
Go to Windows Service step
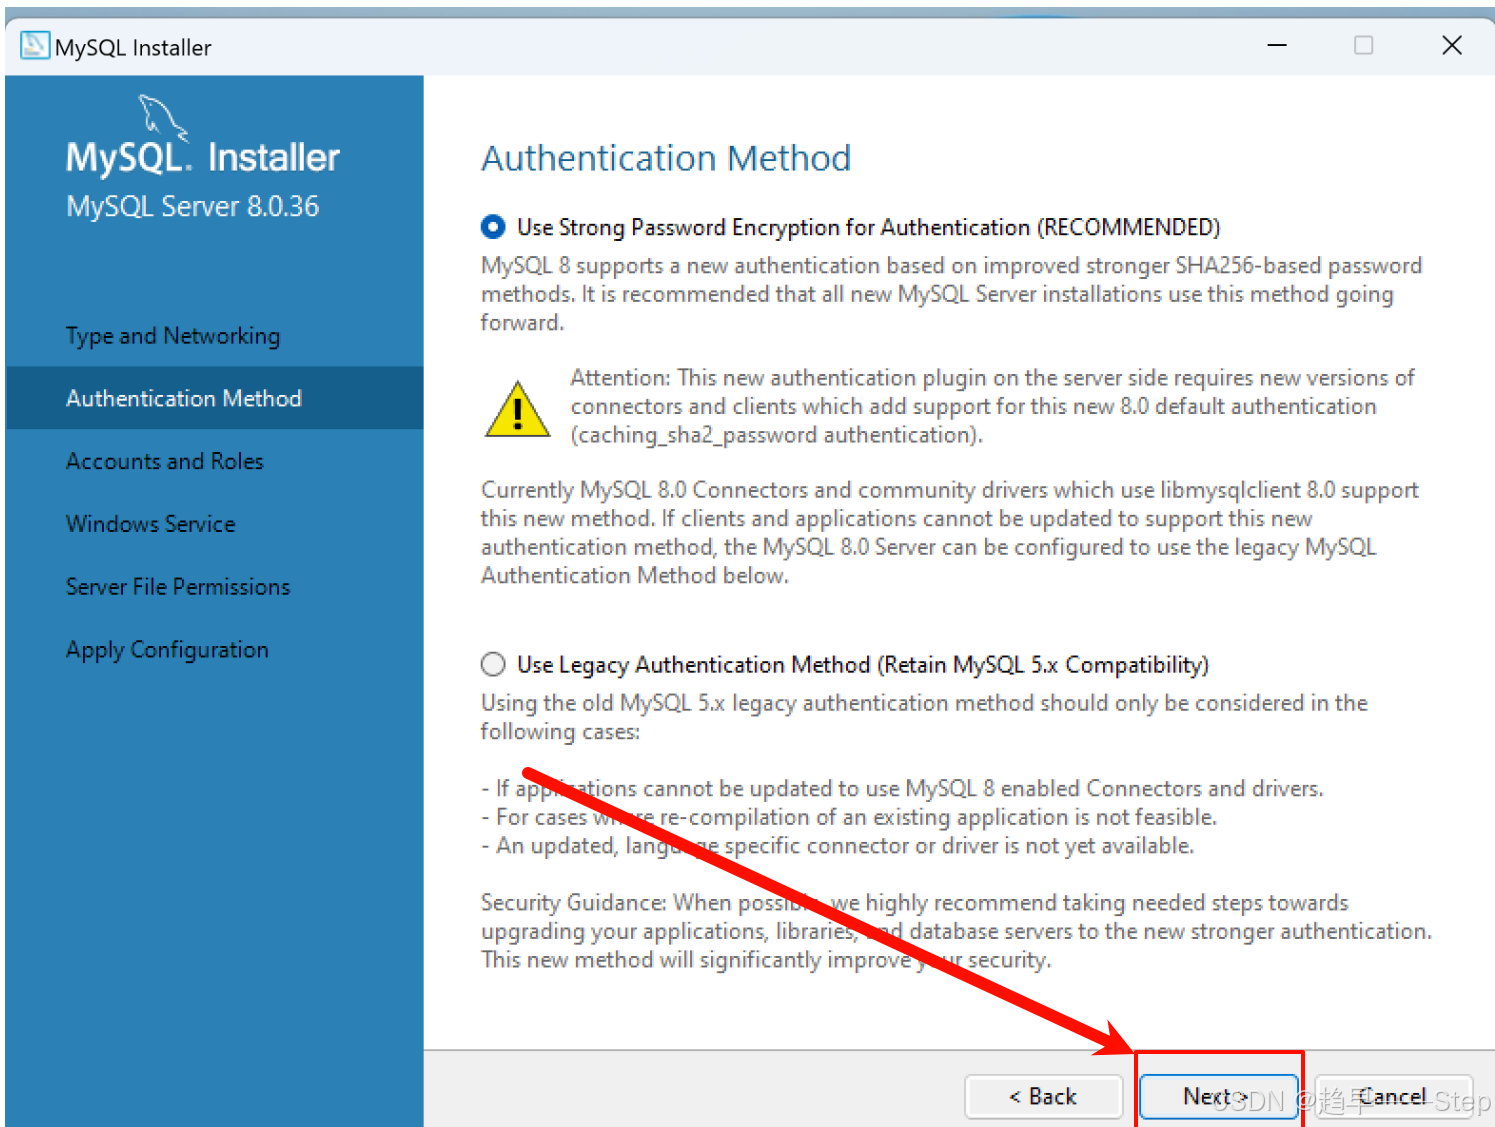(151, 524)
